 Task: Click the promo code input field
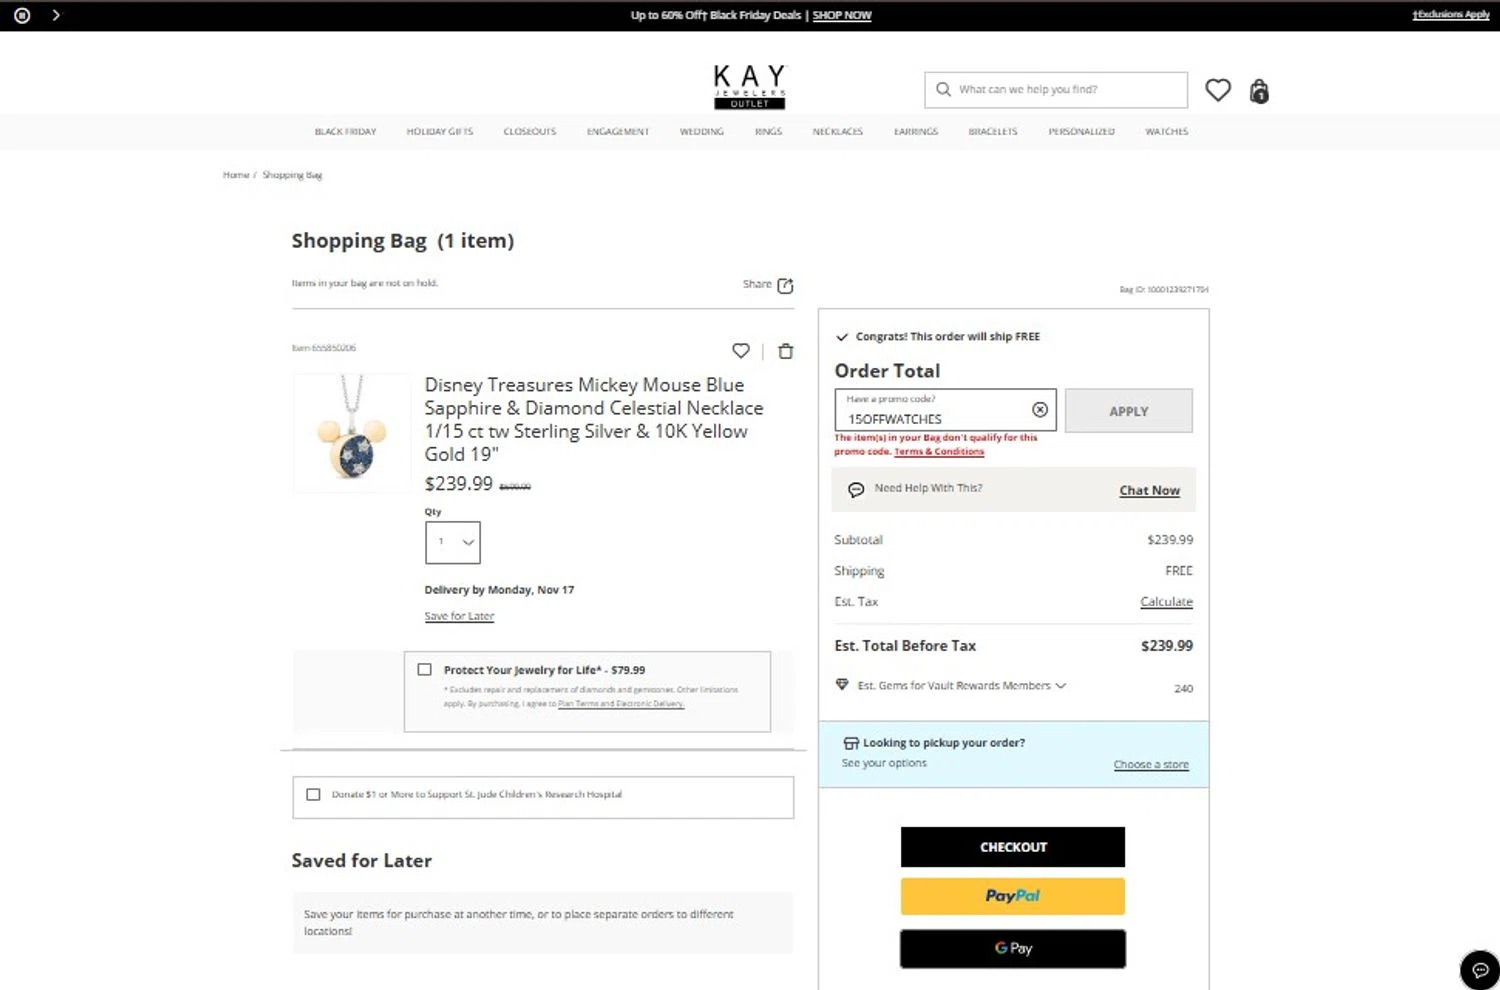tap(945, 410)
